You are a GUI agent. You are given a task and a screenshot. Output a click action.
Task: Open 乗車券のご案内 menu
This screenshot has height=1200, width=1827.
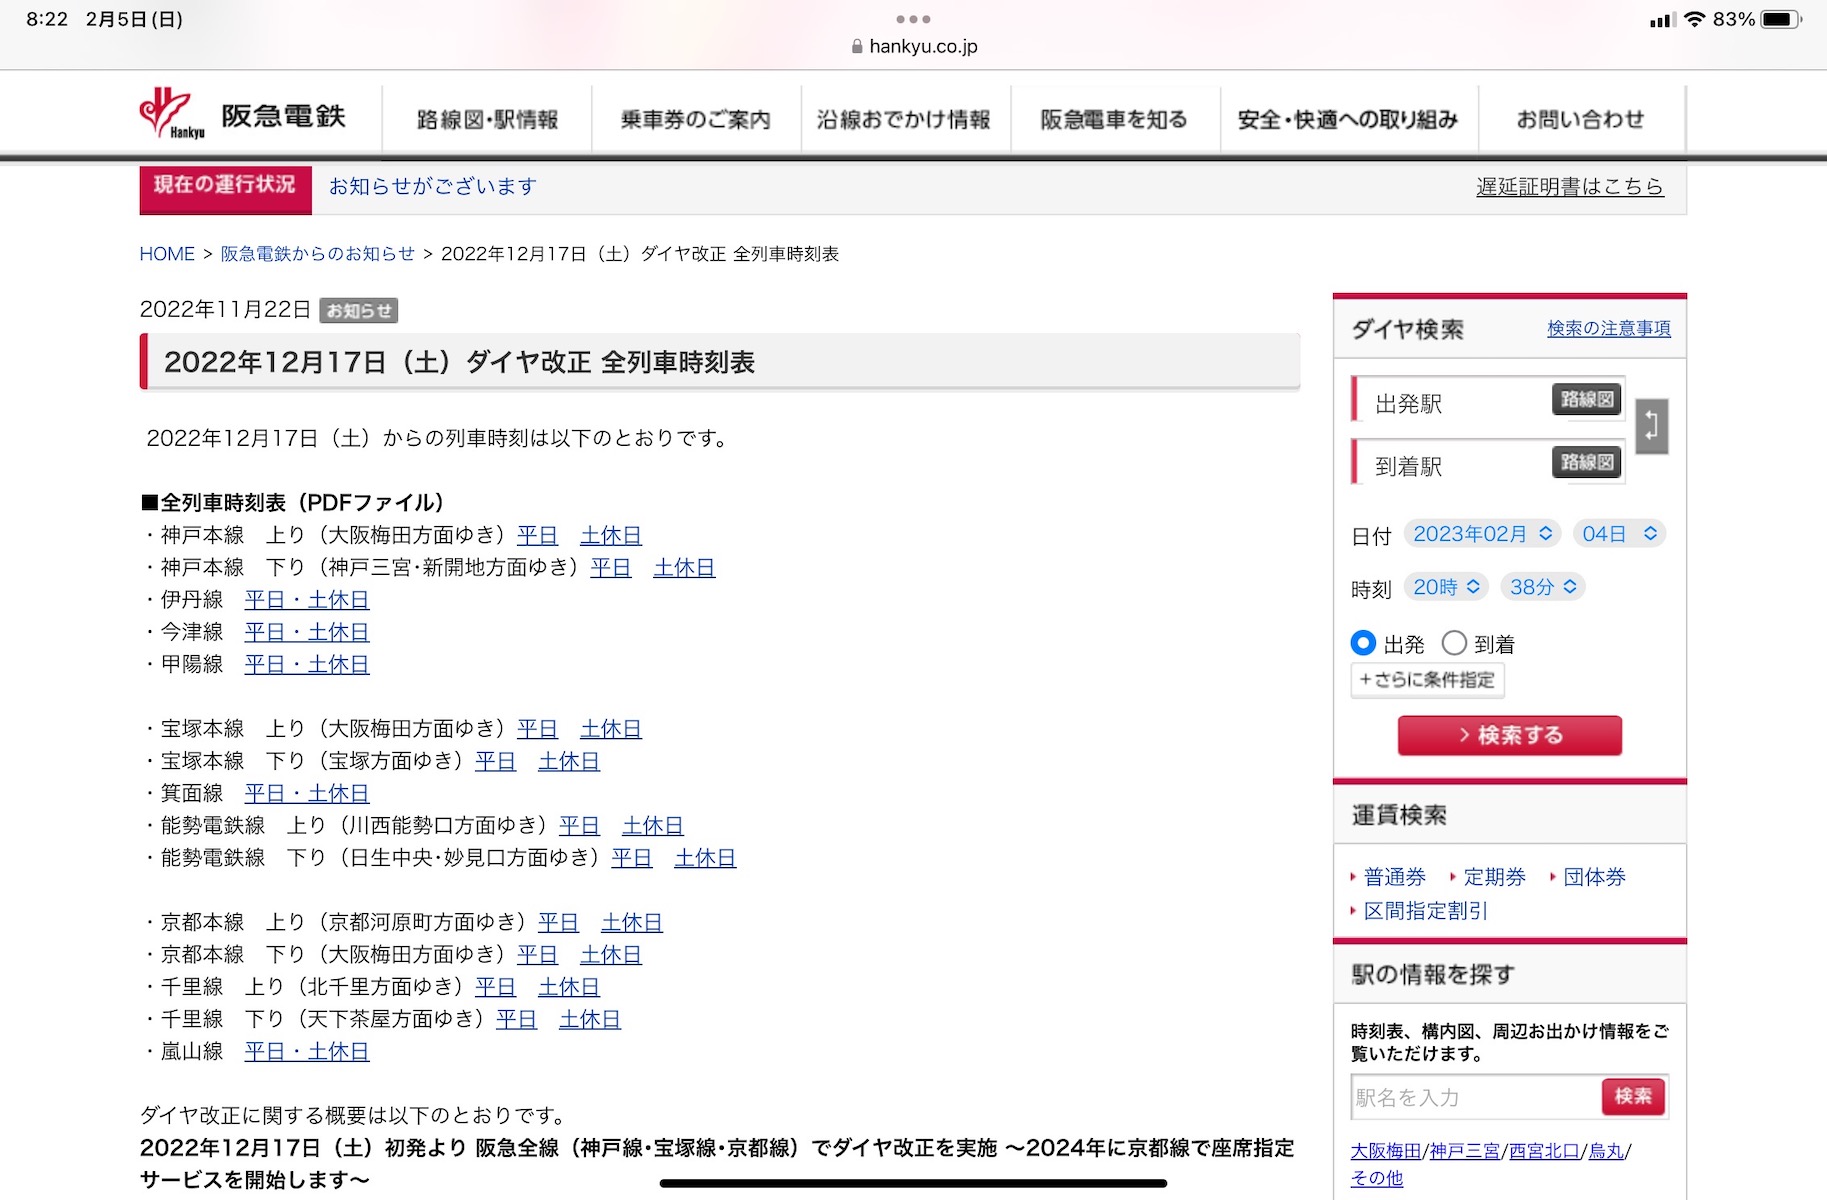coord(696,120)
